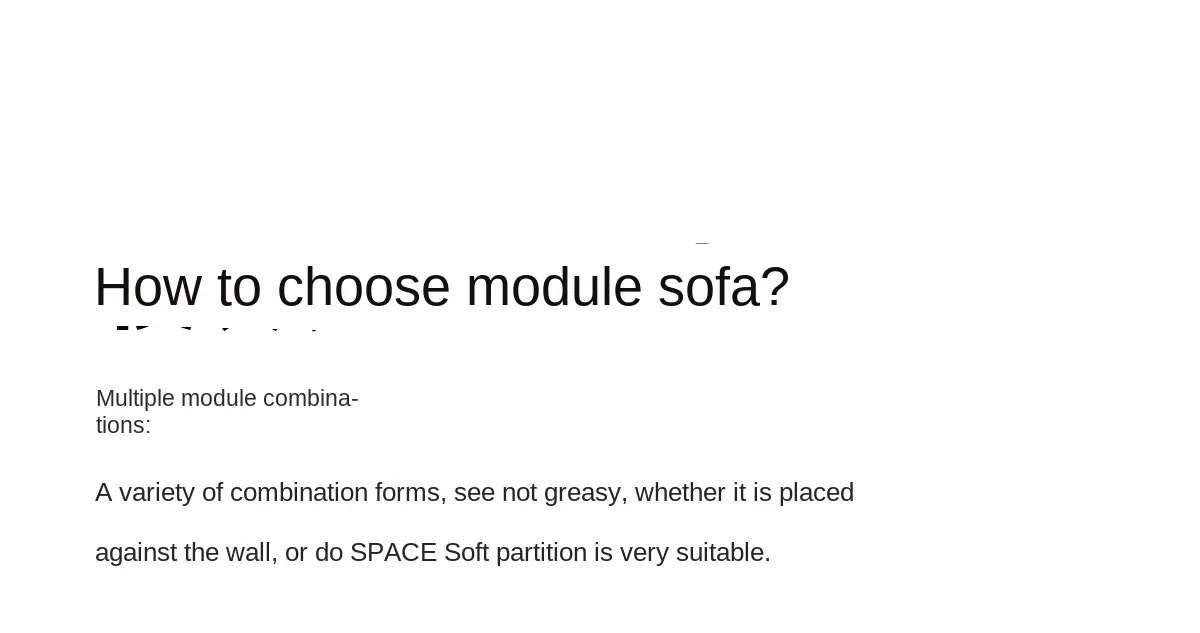Click the subtitle "Multiple module combina-" line
Viewport: 1200px width, 633px height.
pos(227,399)
